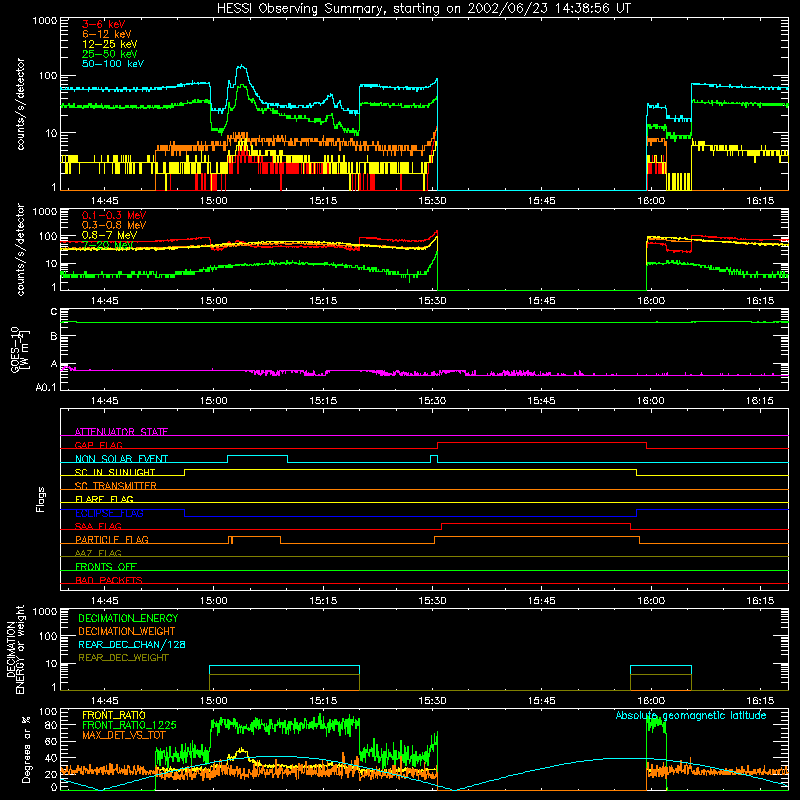
Task: Select the green FRONT_RATIO_1225 legend label
Action: (129, 725)
